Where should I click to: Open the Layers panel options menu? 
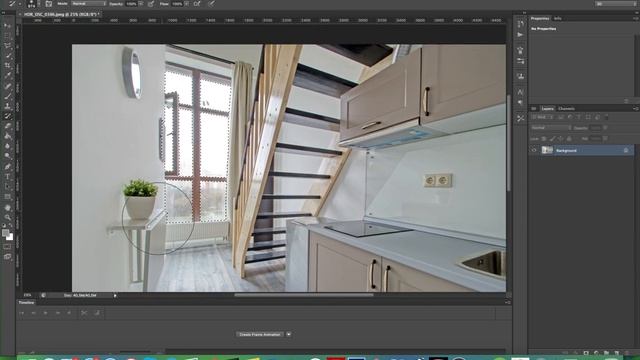(635, 109)
